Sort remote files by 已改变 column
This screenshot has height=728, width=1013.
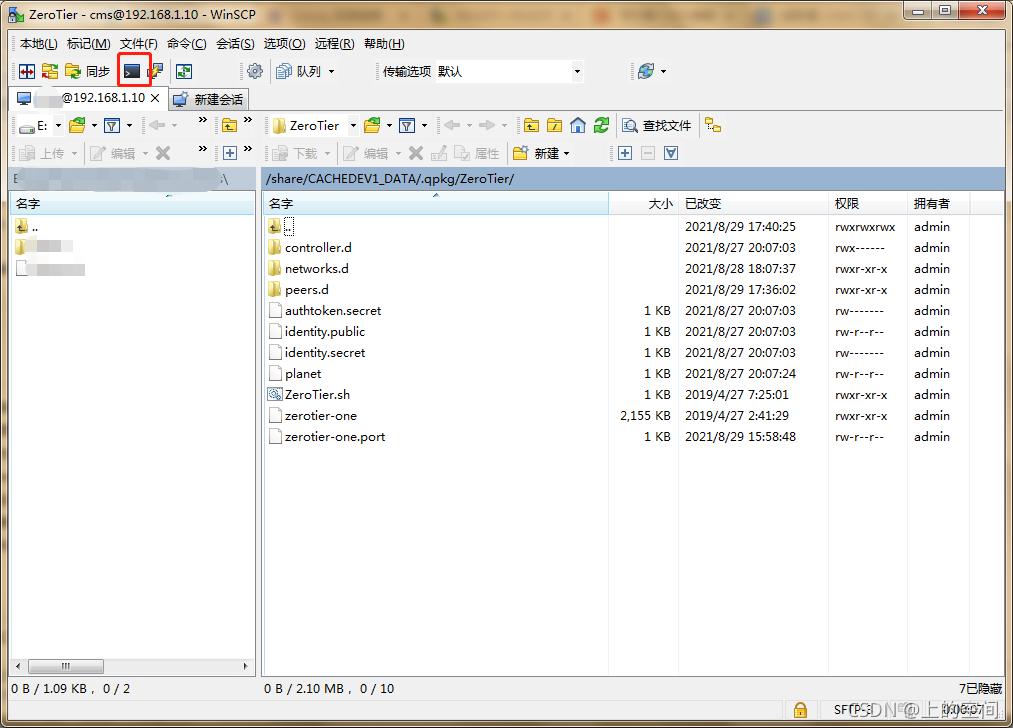pos(753,203)
